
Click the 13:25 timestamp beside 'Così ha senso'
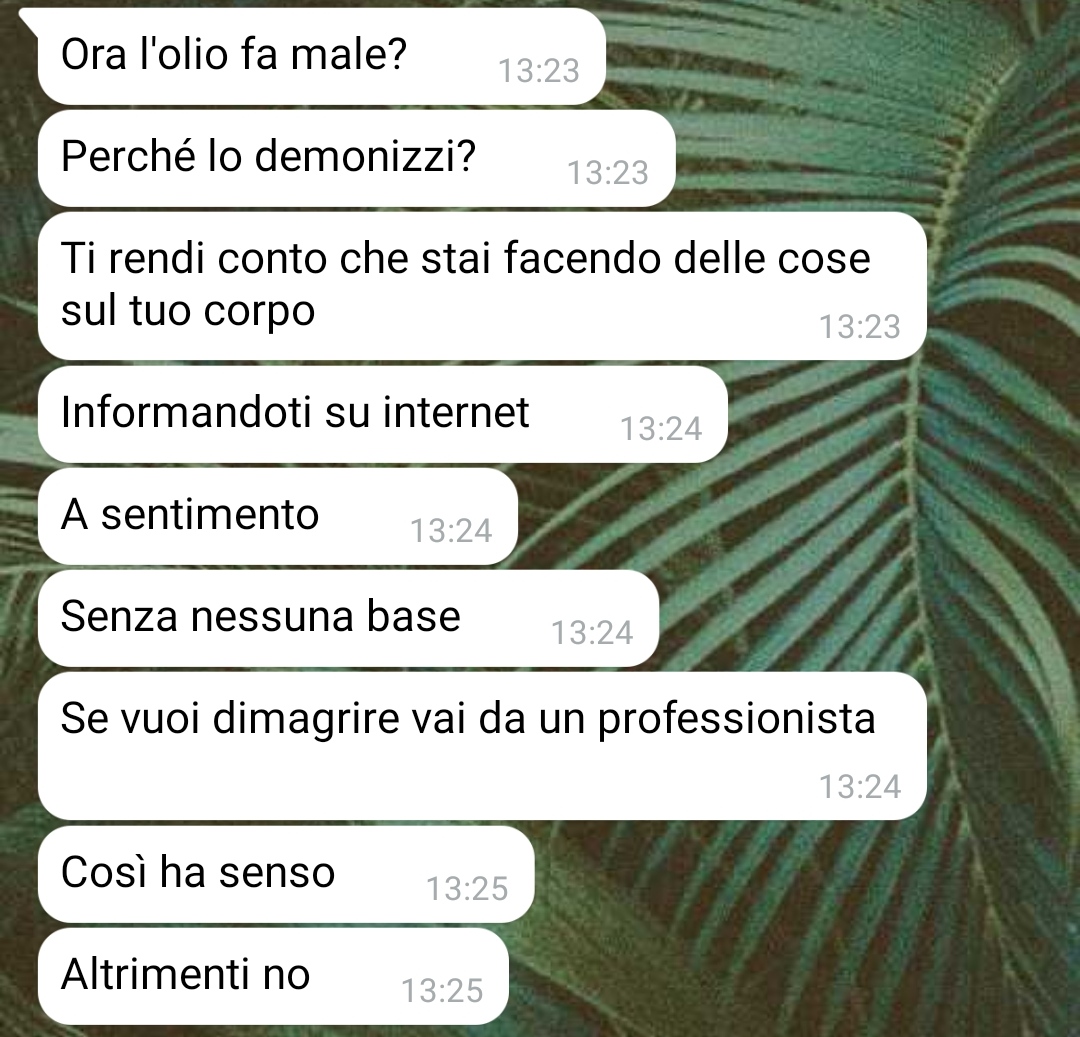point(467,888)
